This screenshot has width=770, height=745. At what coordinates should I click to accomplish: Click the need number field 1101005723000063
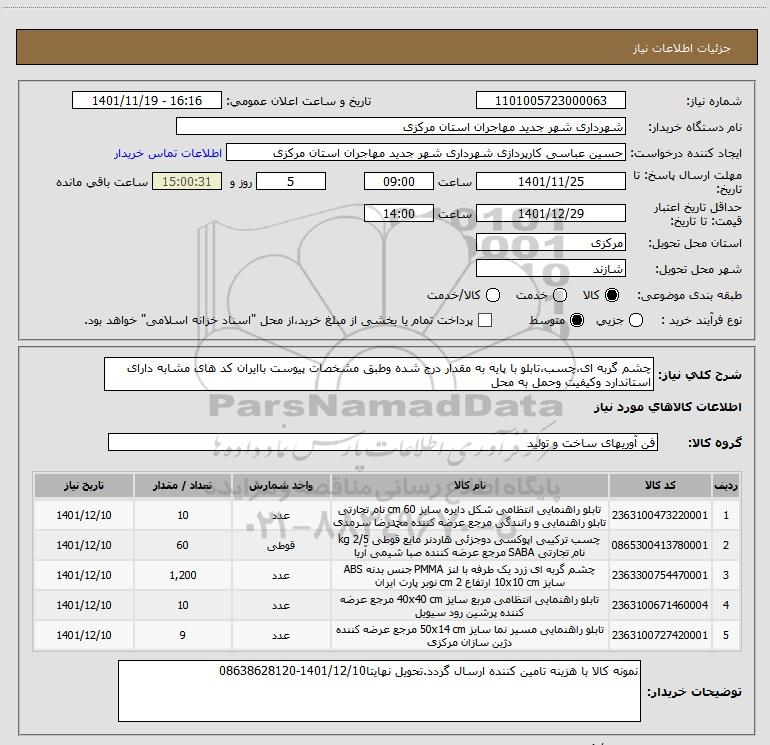pos(550,101)
